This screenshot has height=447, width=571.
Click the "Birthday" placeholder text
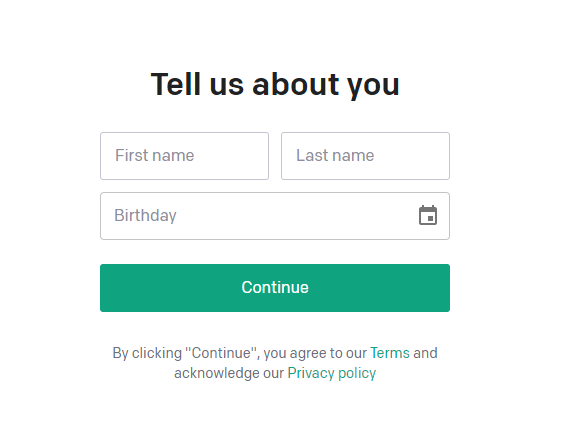145,216
